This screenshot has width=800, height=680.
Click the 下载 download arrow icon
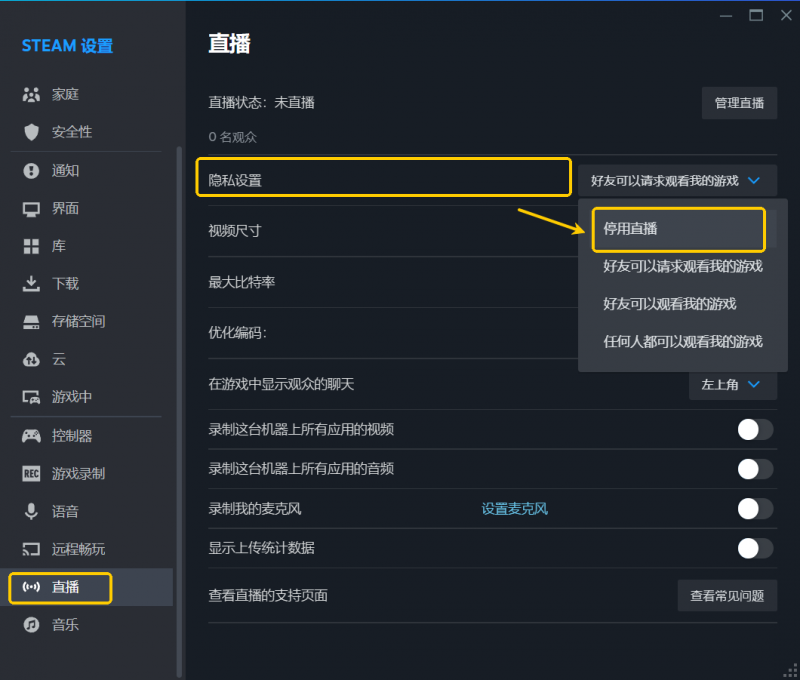[31, 284]
